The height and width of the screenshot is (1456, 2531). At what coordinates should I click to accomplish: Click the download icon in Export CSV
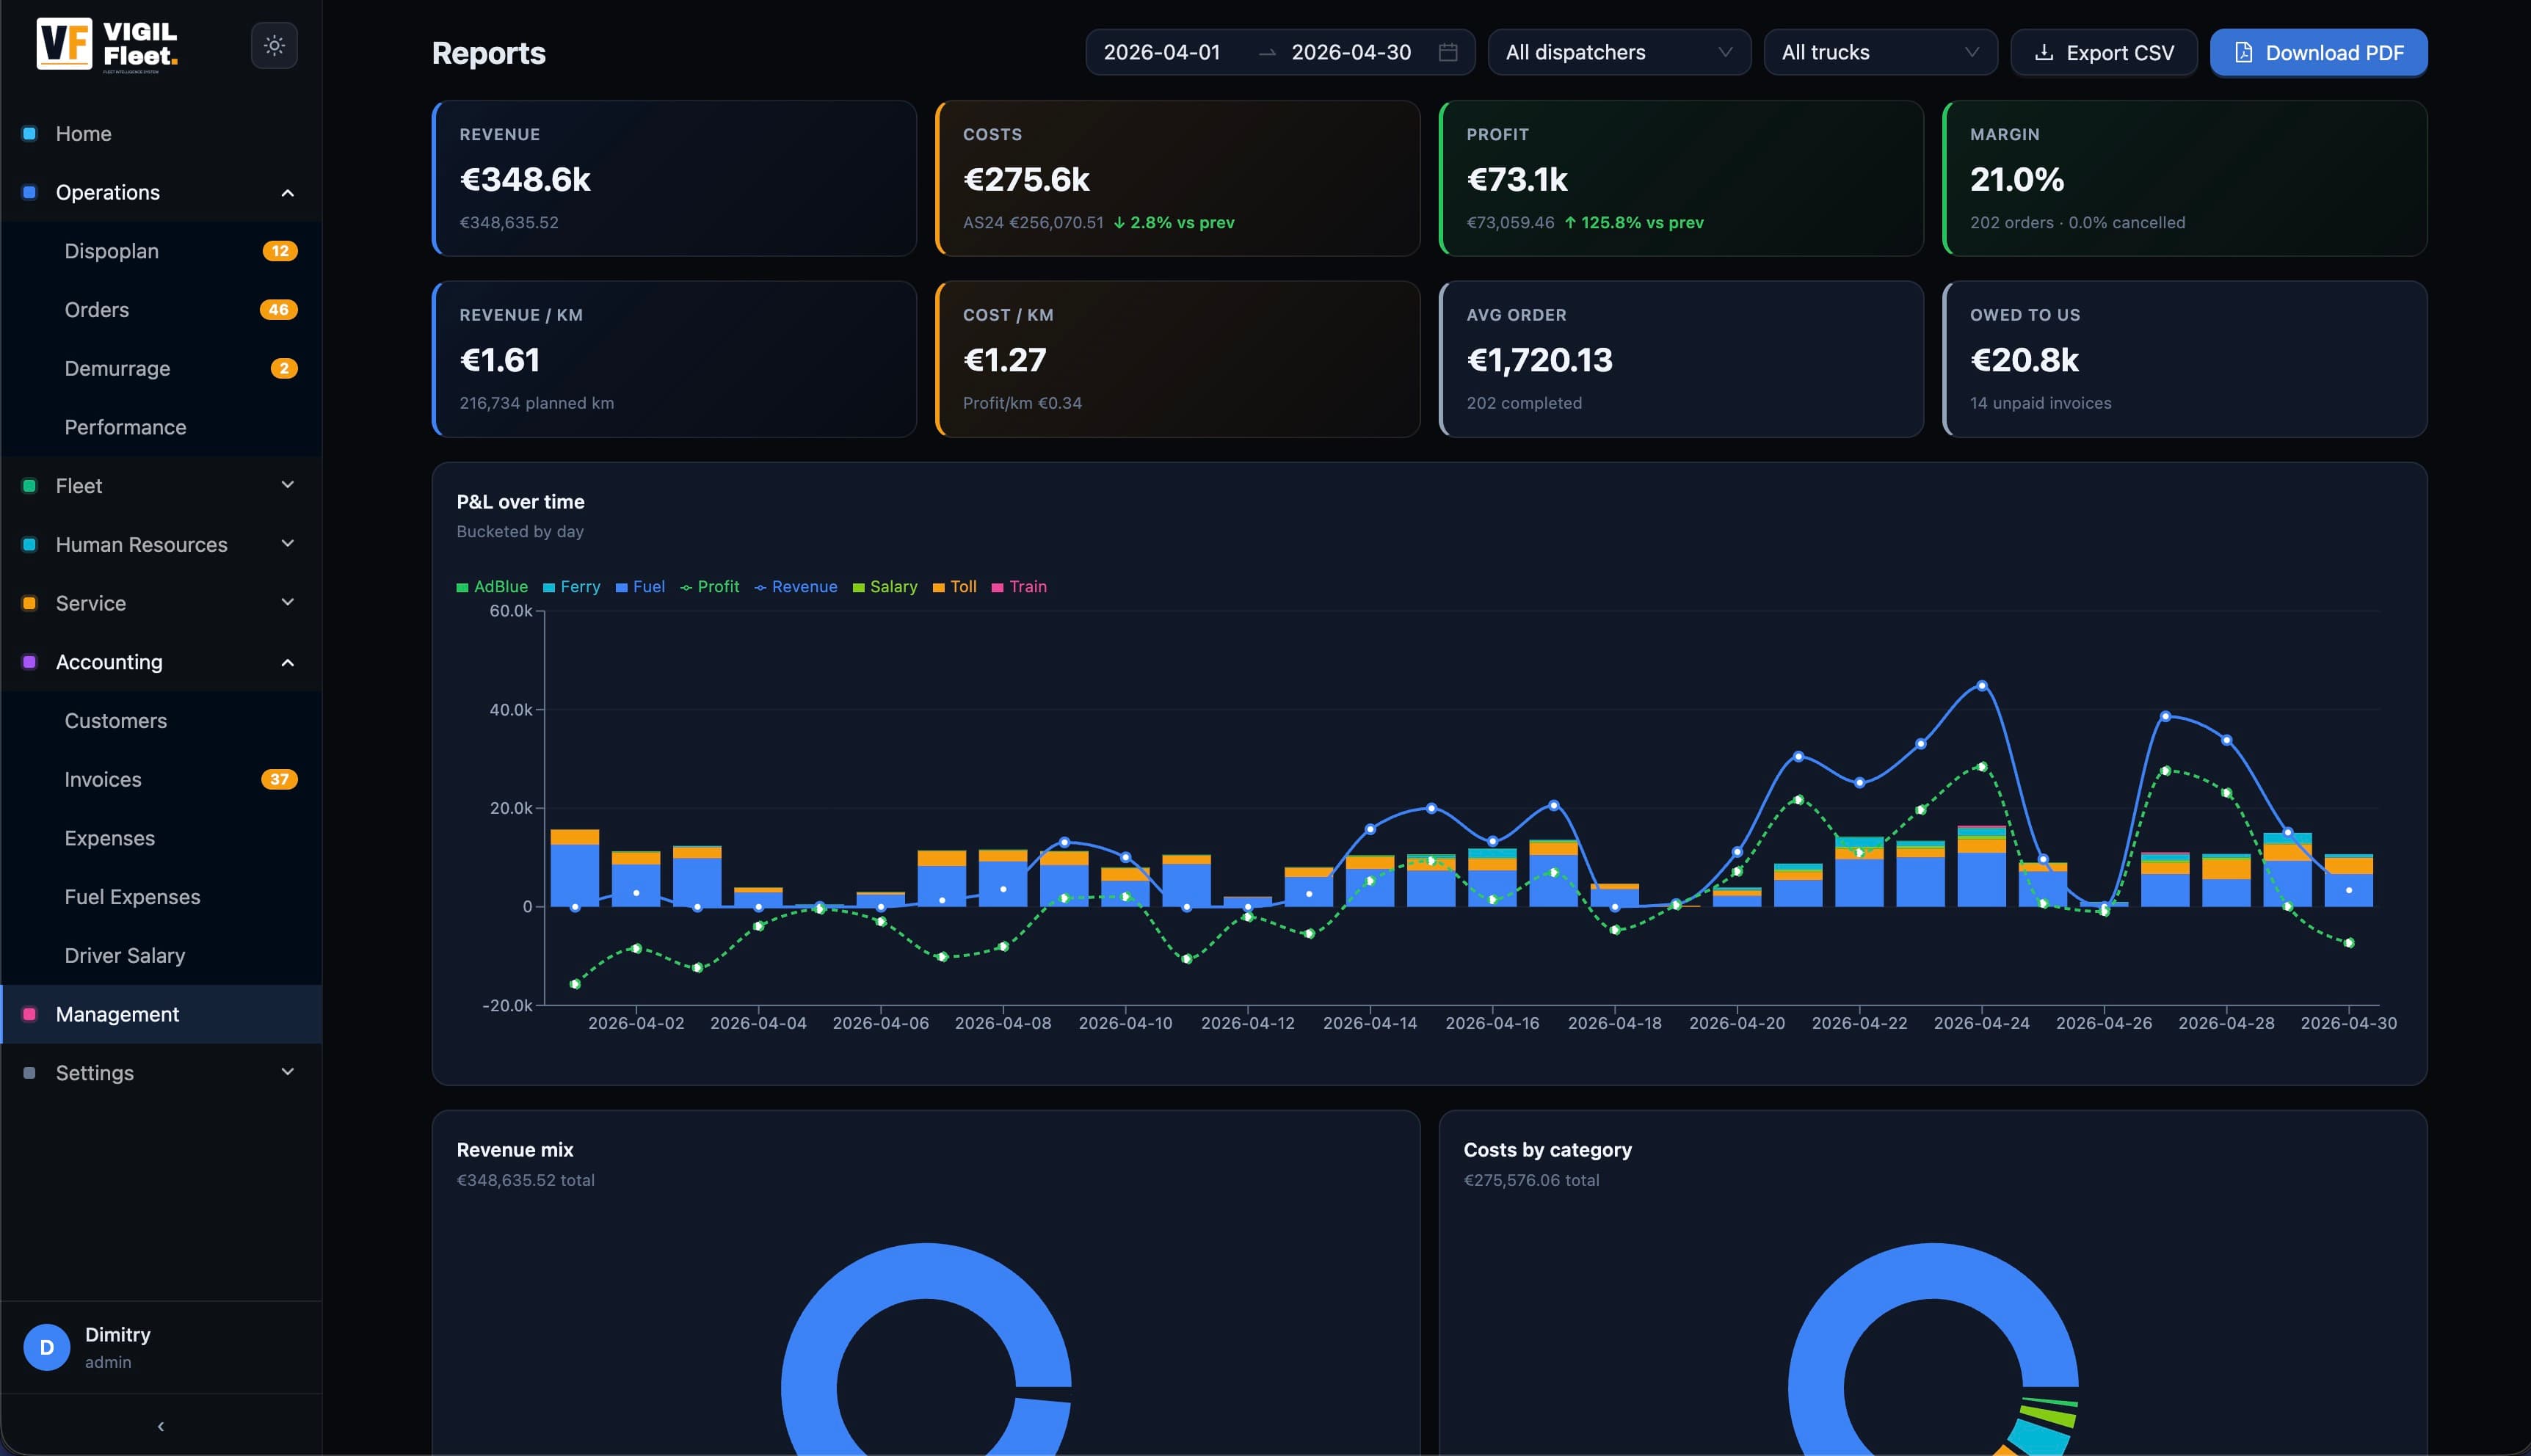(x=2044, y=52)
